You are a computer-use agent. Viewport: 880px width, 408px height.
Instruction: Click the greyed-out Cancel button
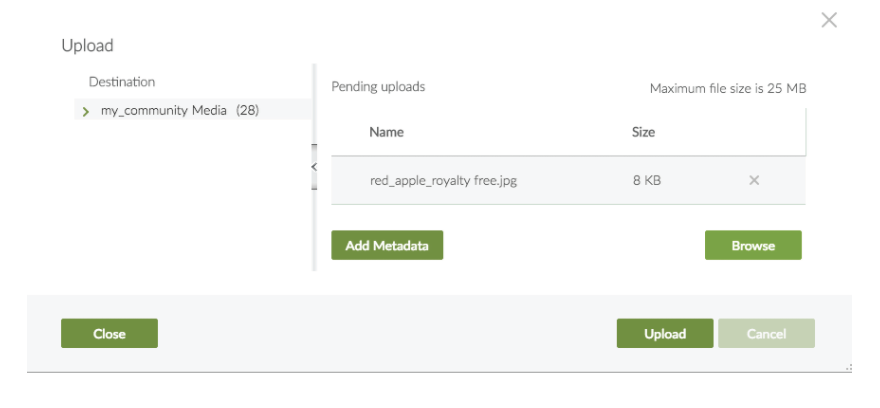click(766, 334)
